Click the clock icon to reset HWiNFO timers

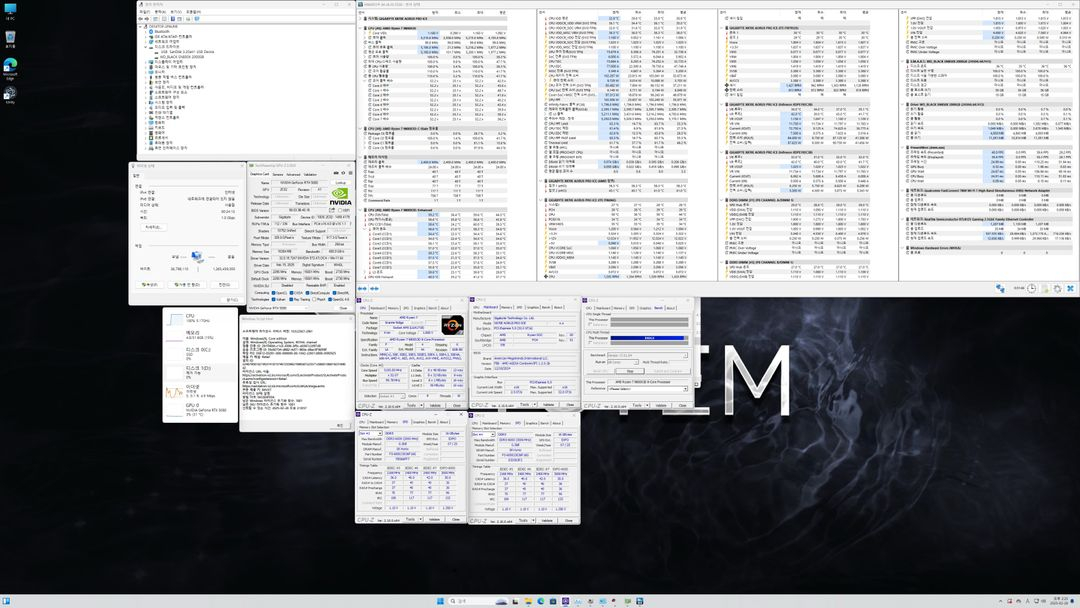point(1031,288)
